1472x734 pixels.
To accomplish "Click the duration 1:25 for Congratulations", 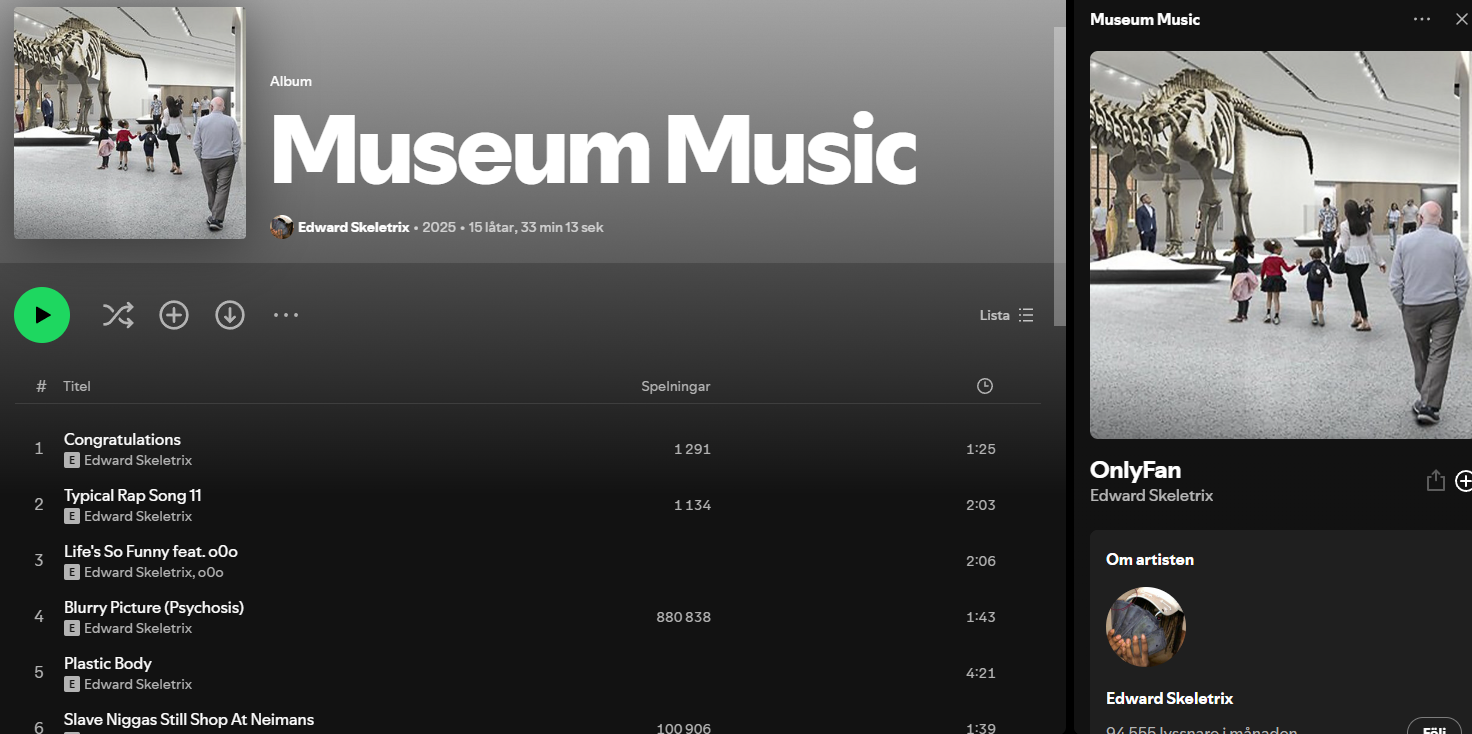I will tap(981, 449).
